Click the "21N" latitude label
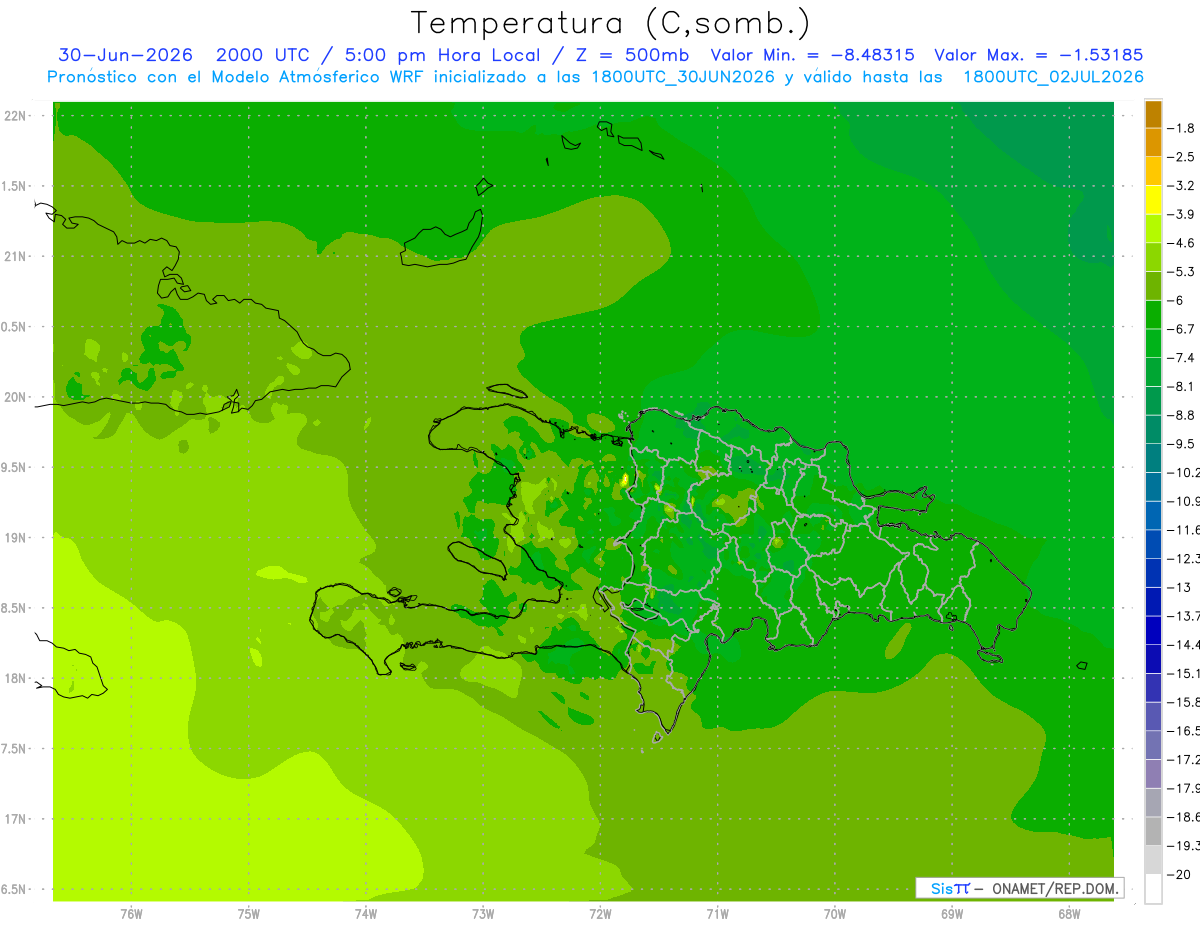 [x=16, y=256]
